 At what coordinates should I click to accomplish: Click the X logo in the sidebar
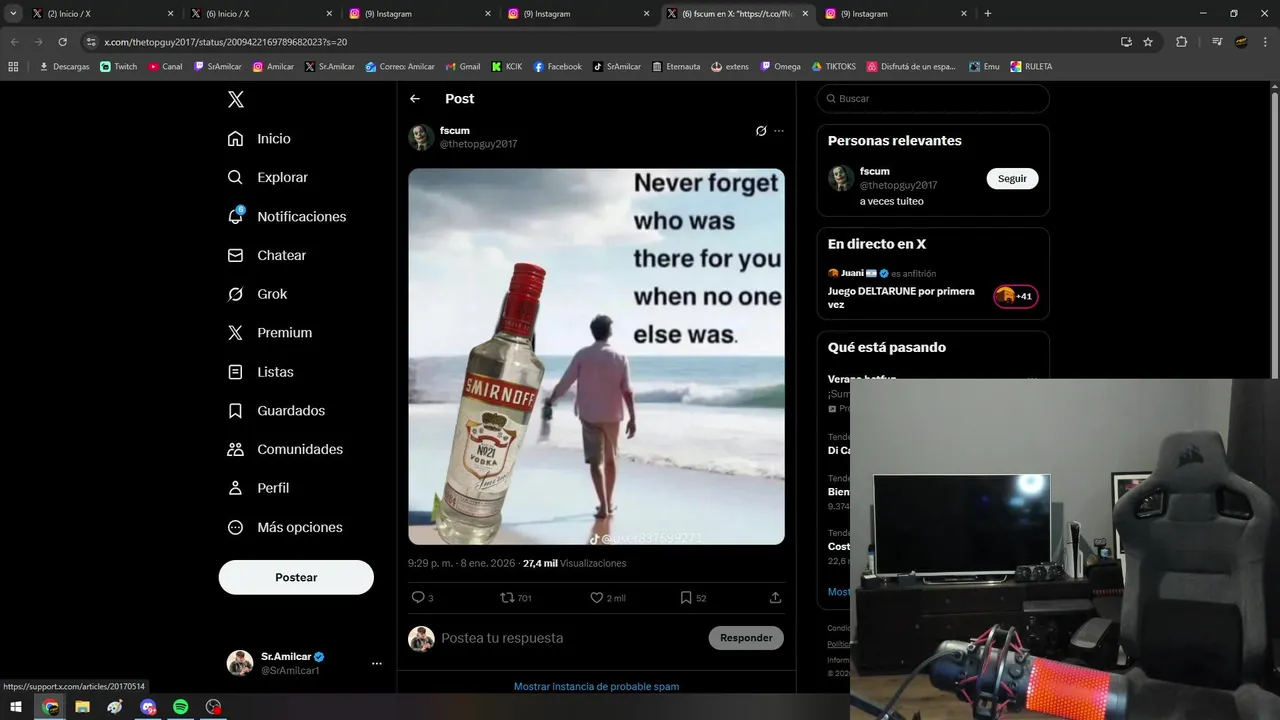tap(235, 99)
